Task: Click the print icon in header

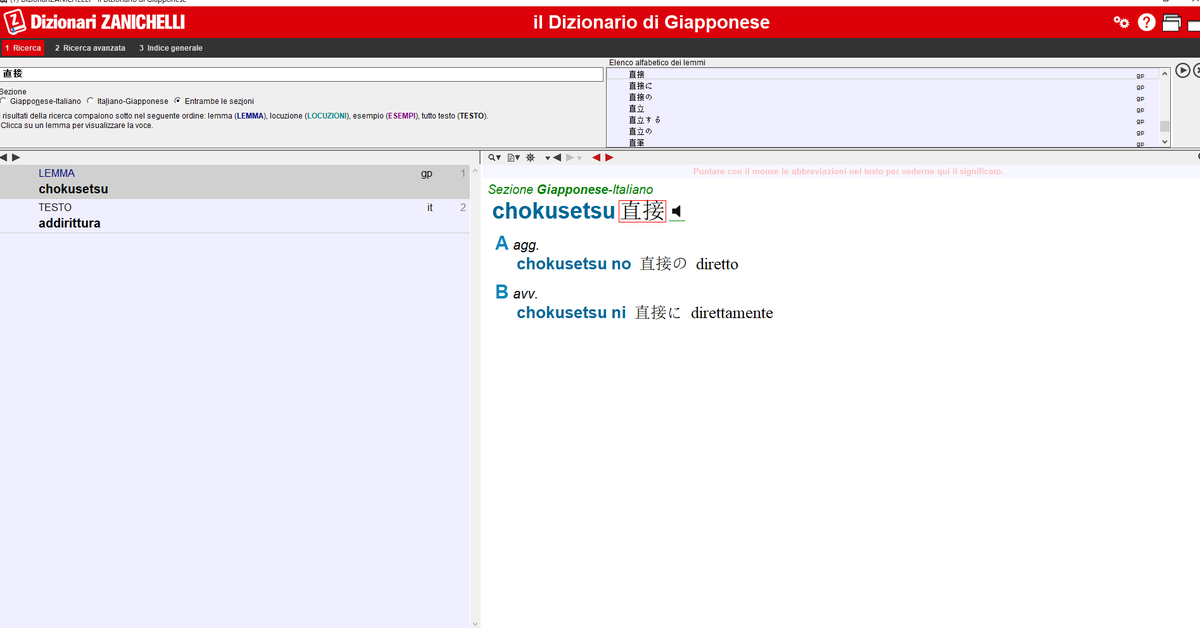Action: point(1172,22)
